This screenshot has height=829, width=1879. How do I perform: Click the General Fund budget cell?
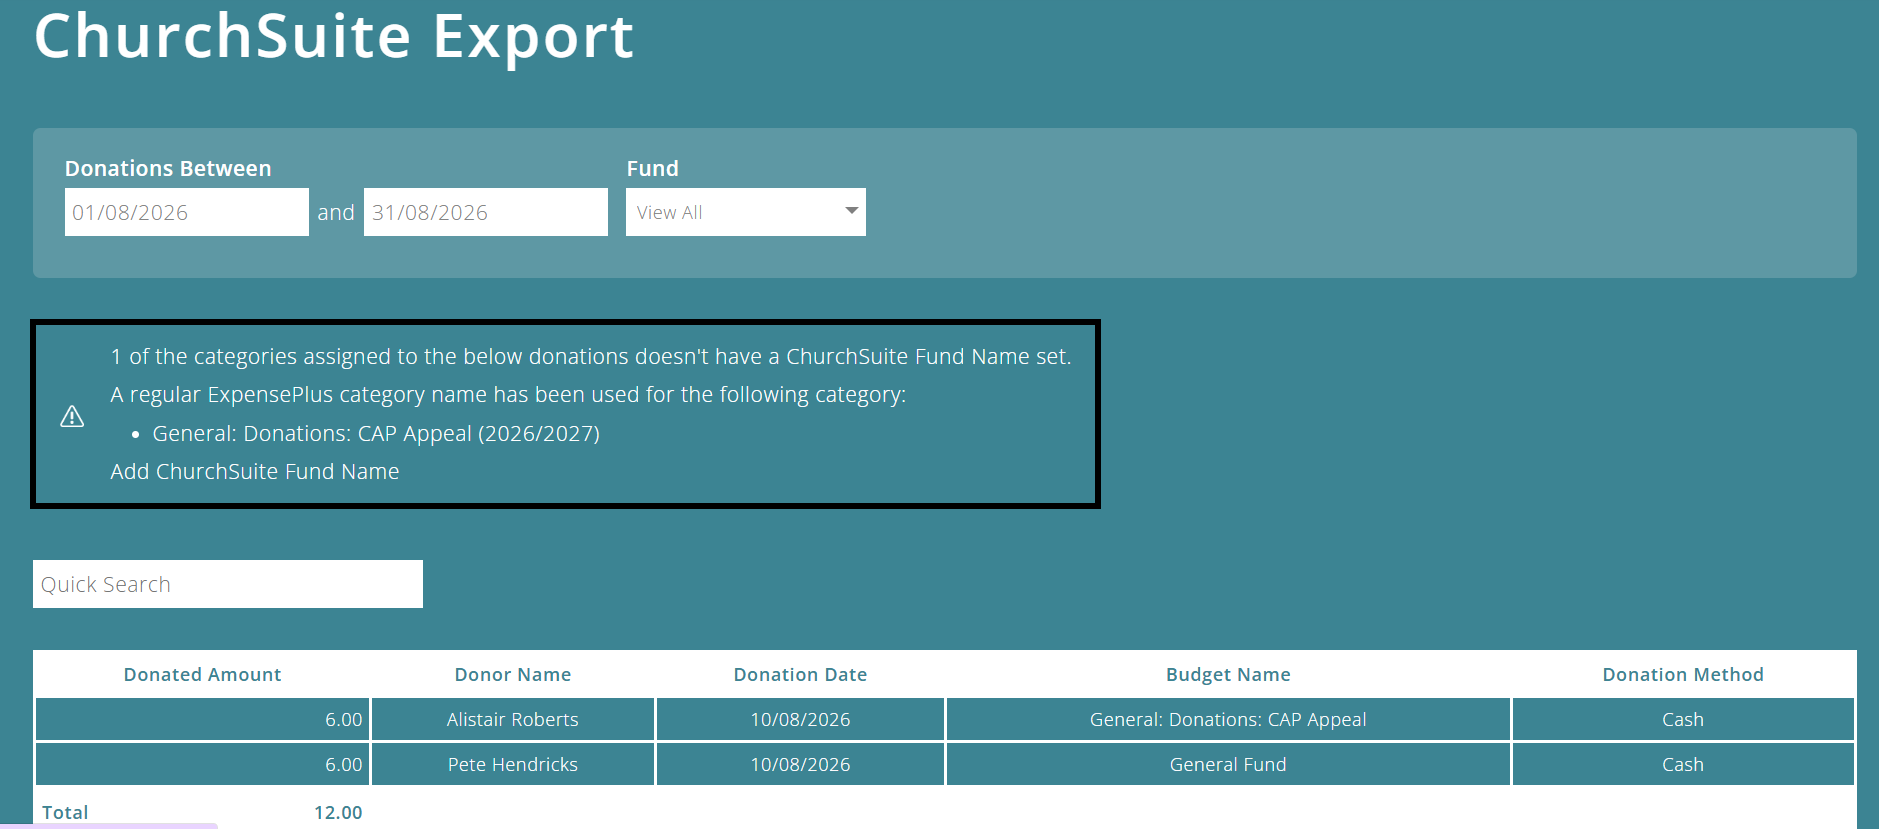1228,764
